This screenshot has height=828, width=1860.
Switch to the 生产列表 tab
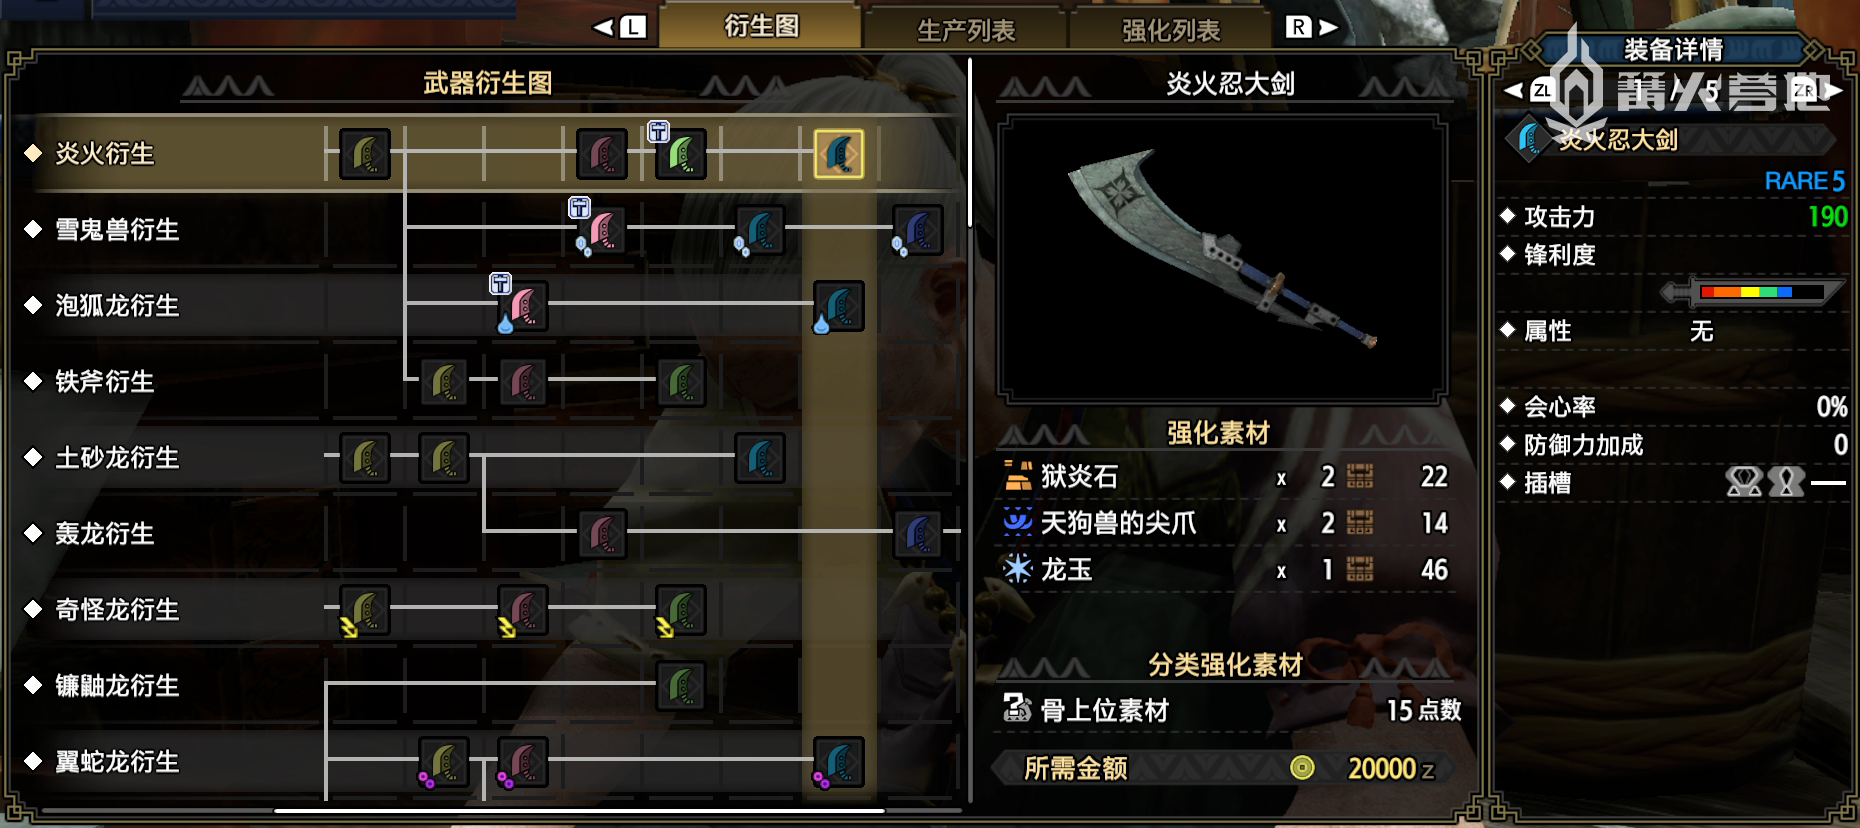pos(966,30)
